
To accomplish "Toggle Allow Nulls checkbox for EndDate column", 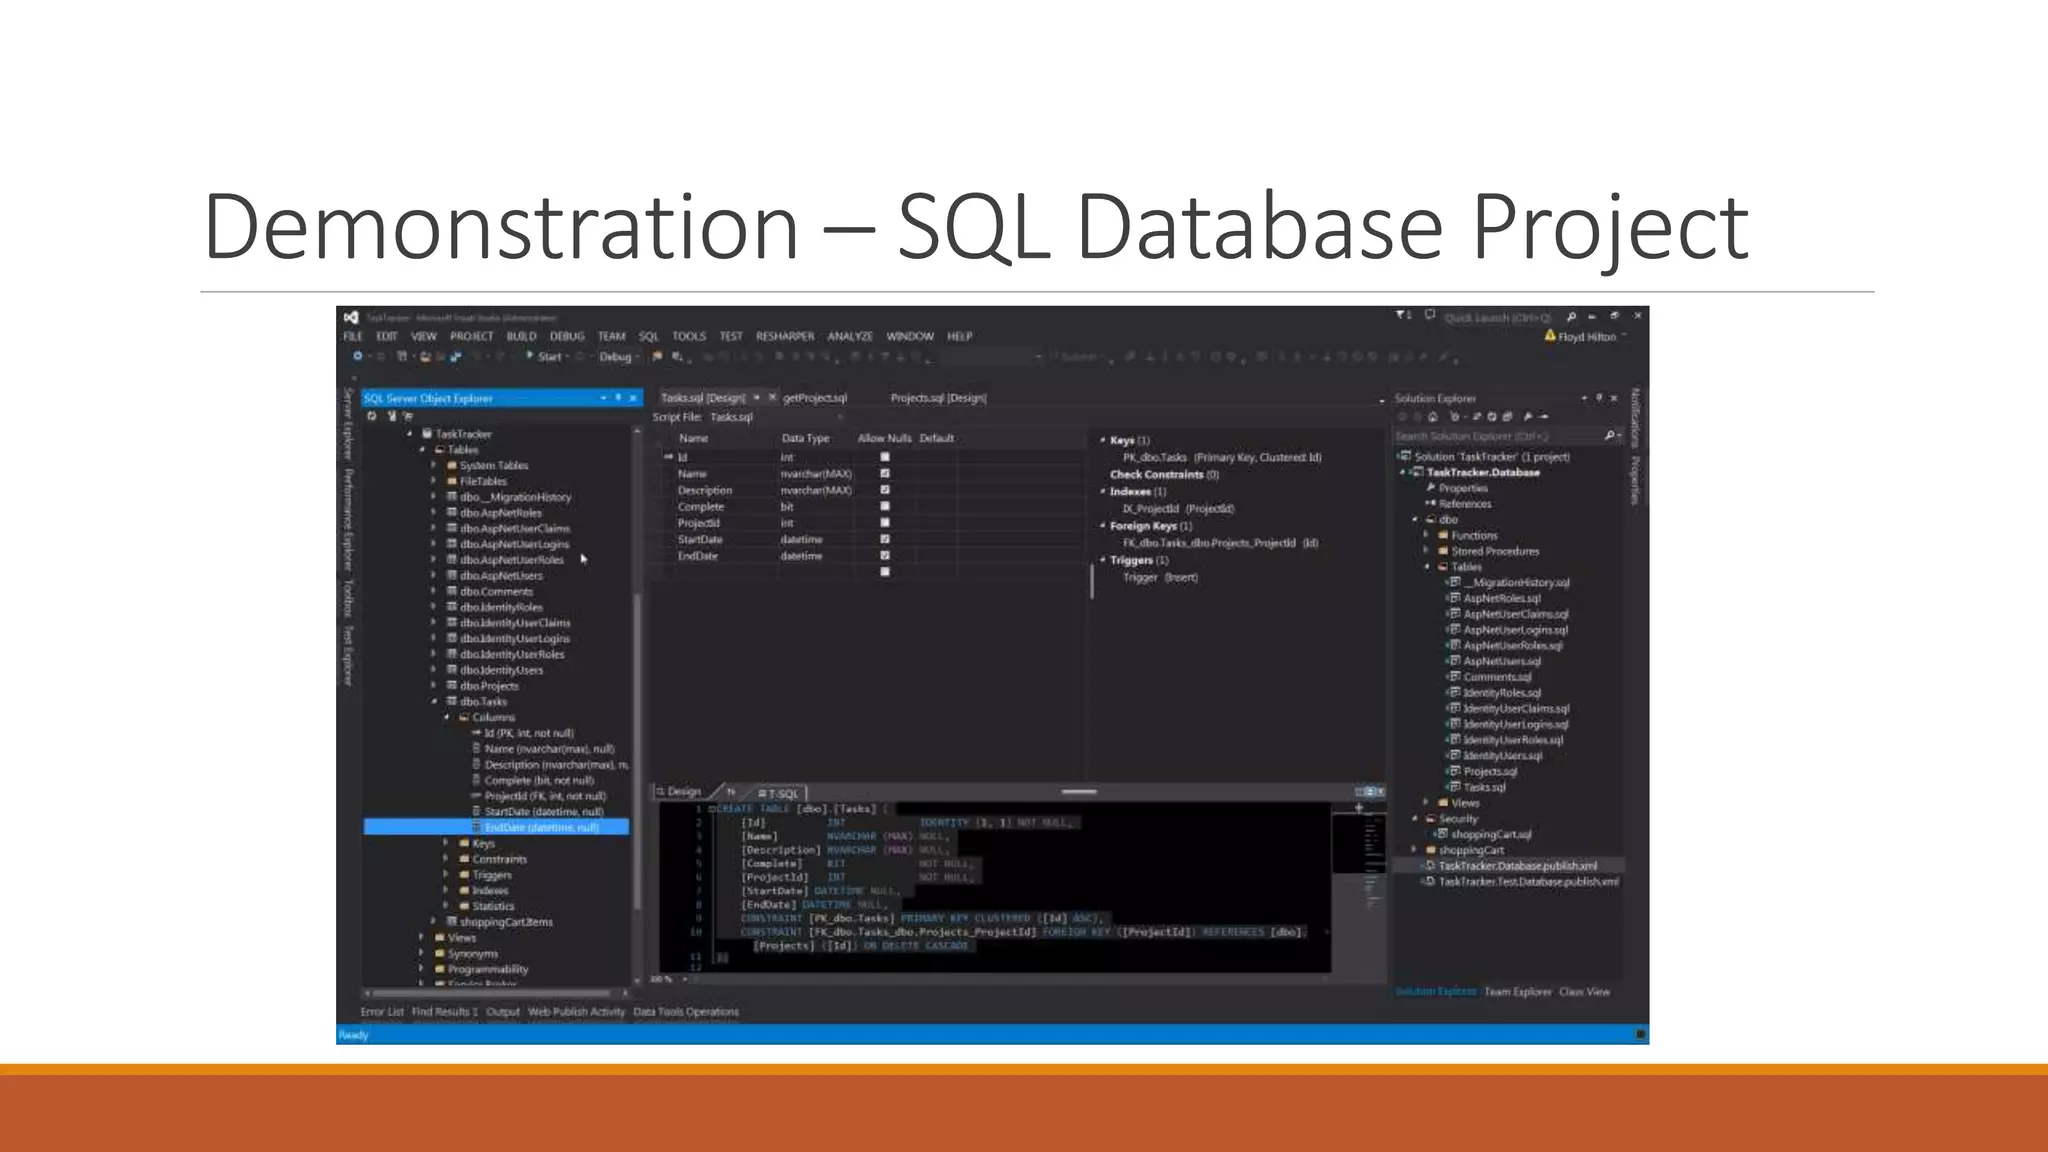I will pos(885,555).
